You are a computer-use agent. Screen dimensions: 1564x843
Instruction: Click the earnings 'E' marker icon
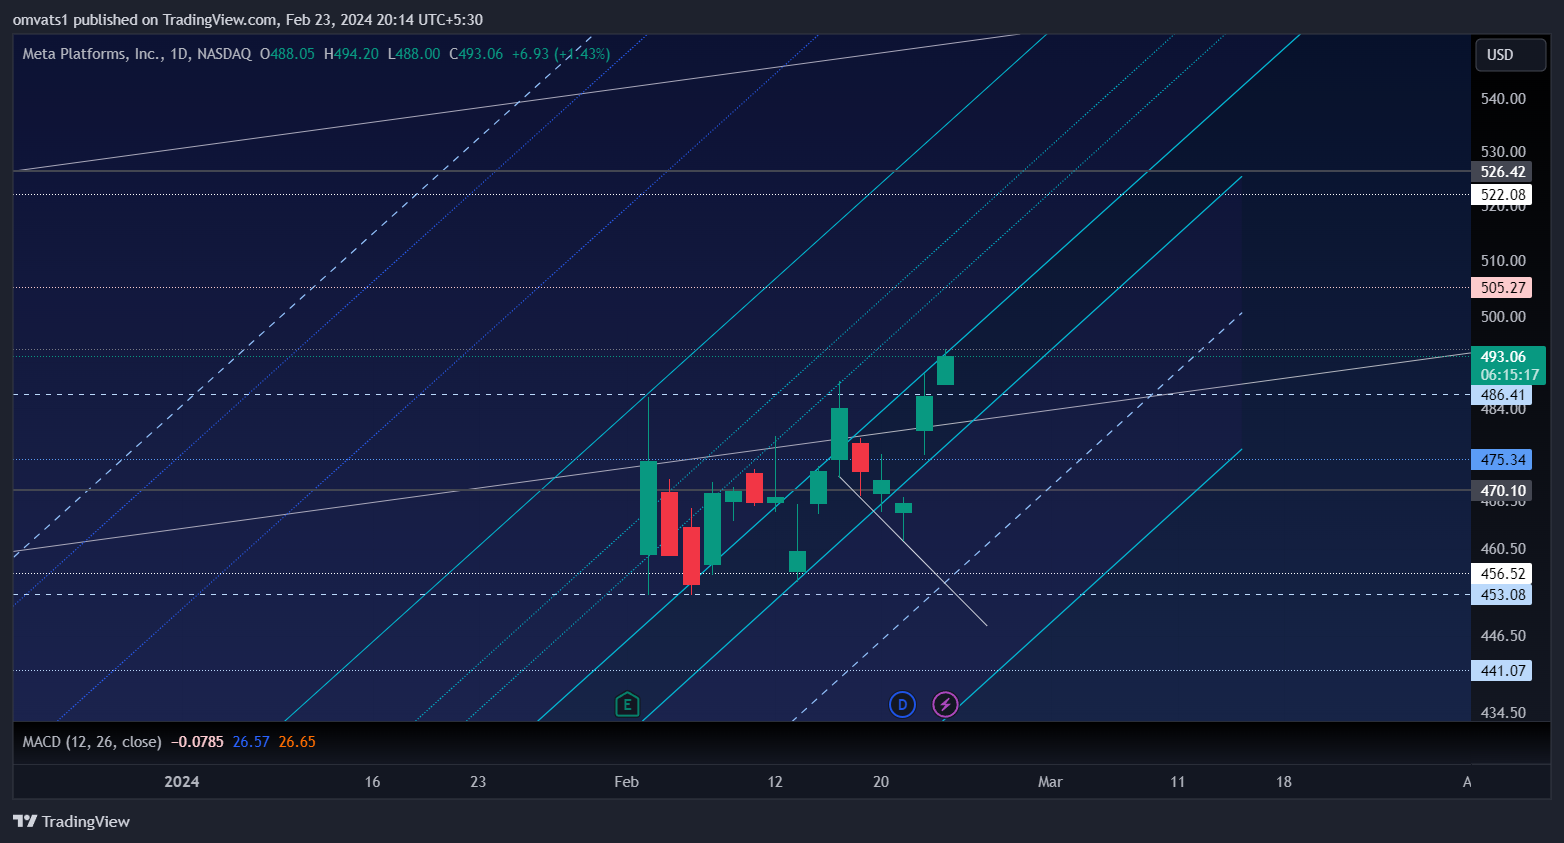tap(627, 705)
